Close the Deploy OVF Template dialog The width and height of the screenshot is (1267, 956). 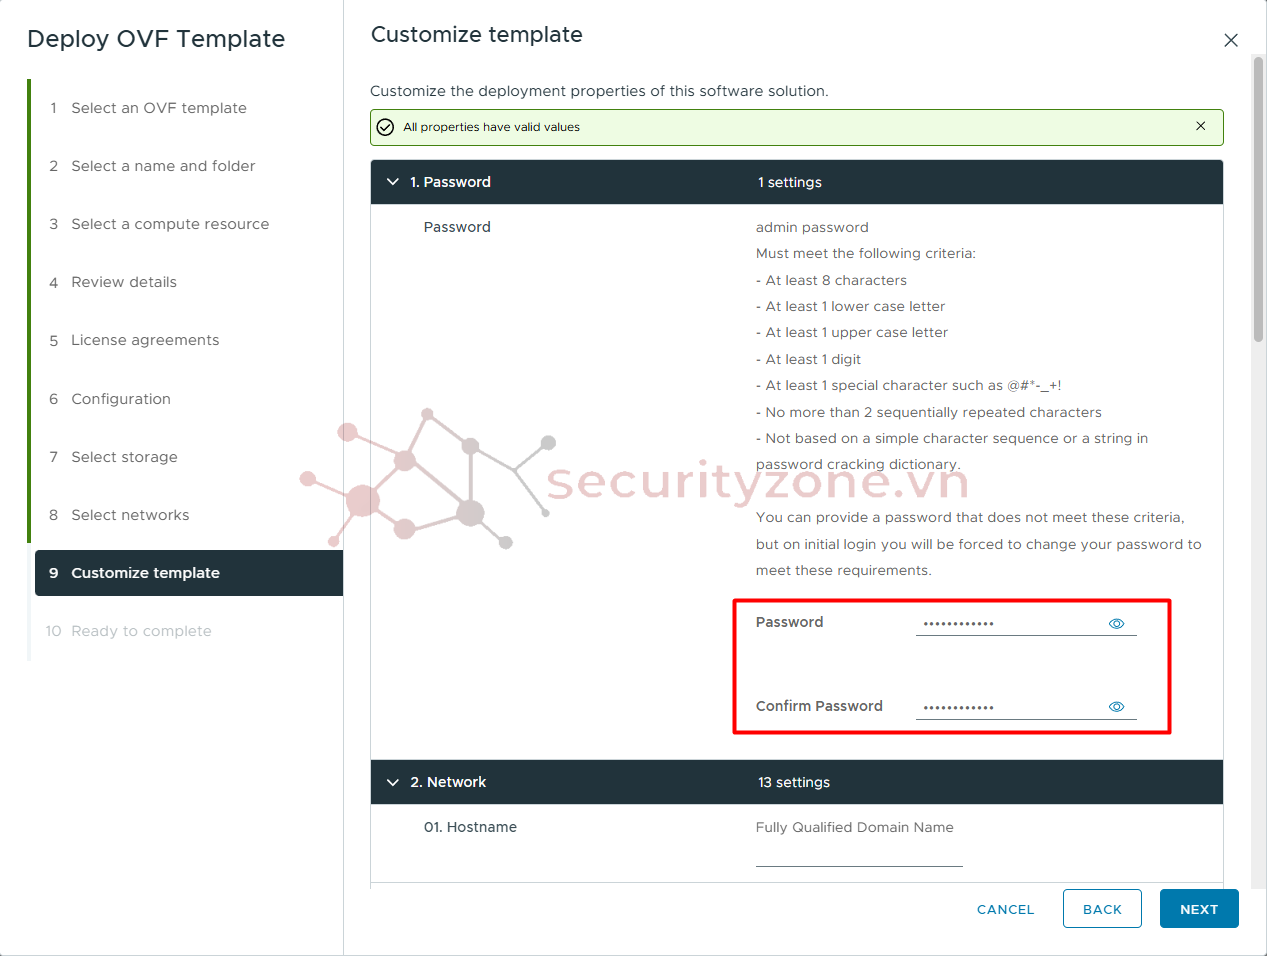[x=1231, y=40]
